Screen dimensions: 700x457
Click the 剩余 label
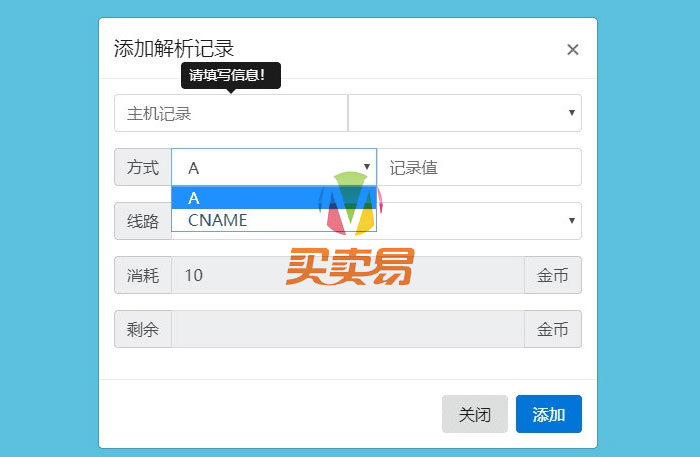click(x=143, y=329)
